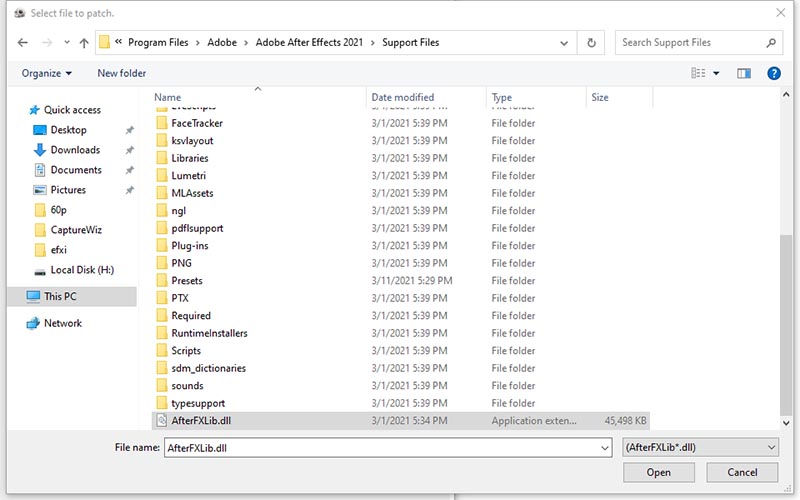Select the Plug-ins folder icon
Image resolution: width=800 pixels, height=500 pixels.
(x=161, y=245)
